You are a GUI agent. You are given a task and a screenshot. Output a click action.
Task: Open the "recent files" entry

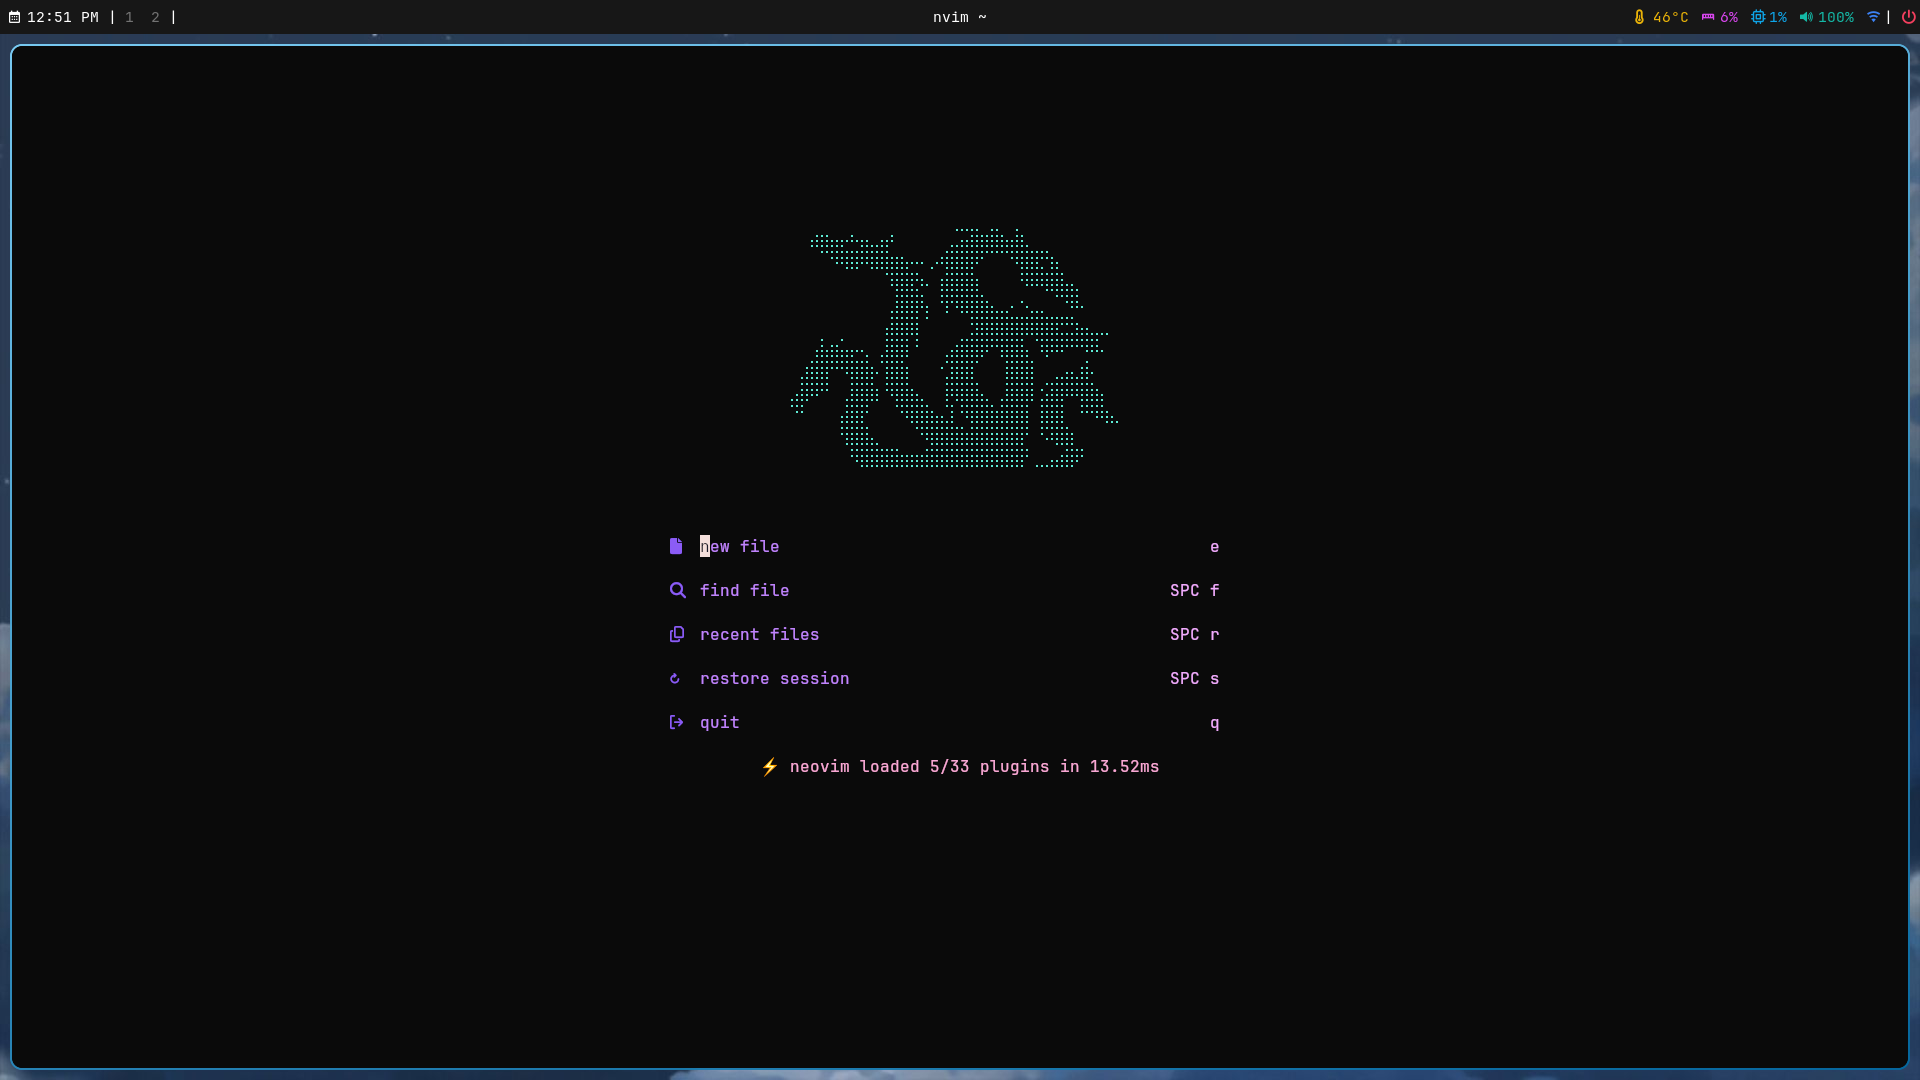click(759, 634)
